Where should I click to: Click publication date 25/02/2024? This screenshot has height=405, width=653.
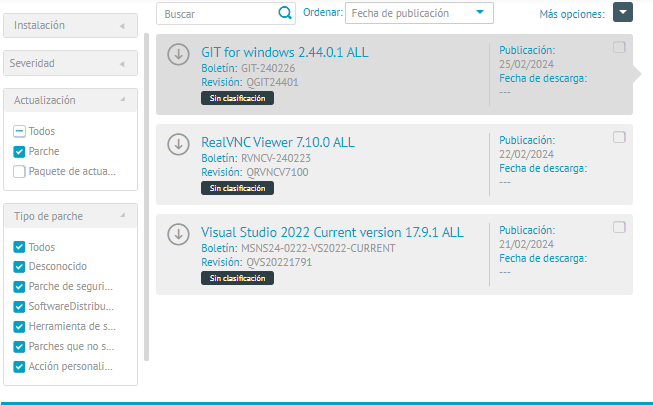coord(526,64)
